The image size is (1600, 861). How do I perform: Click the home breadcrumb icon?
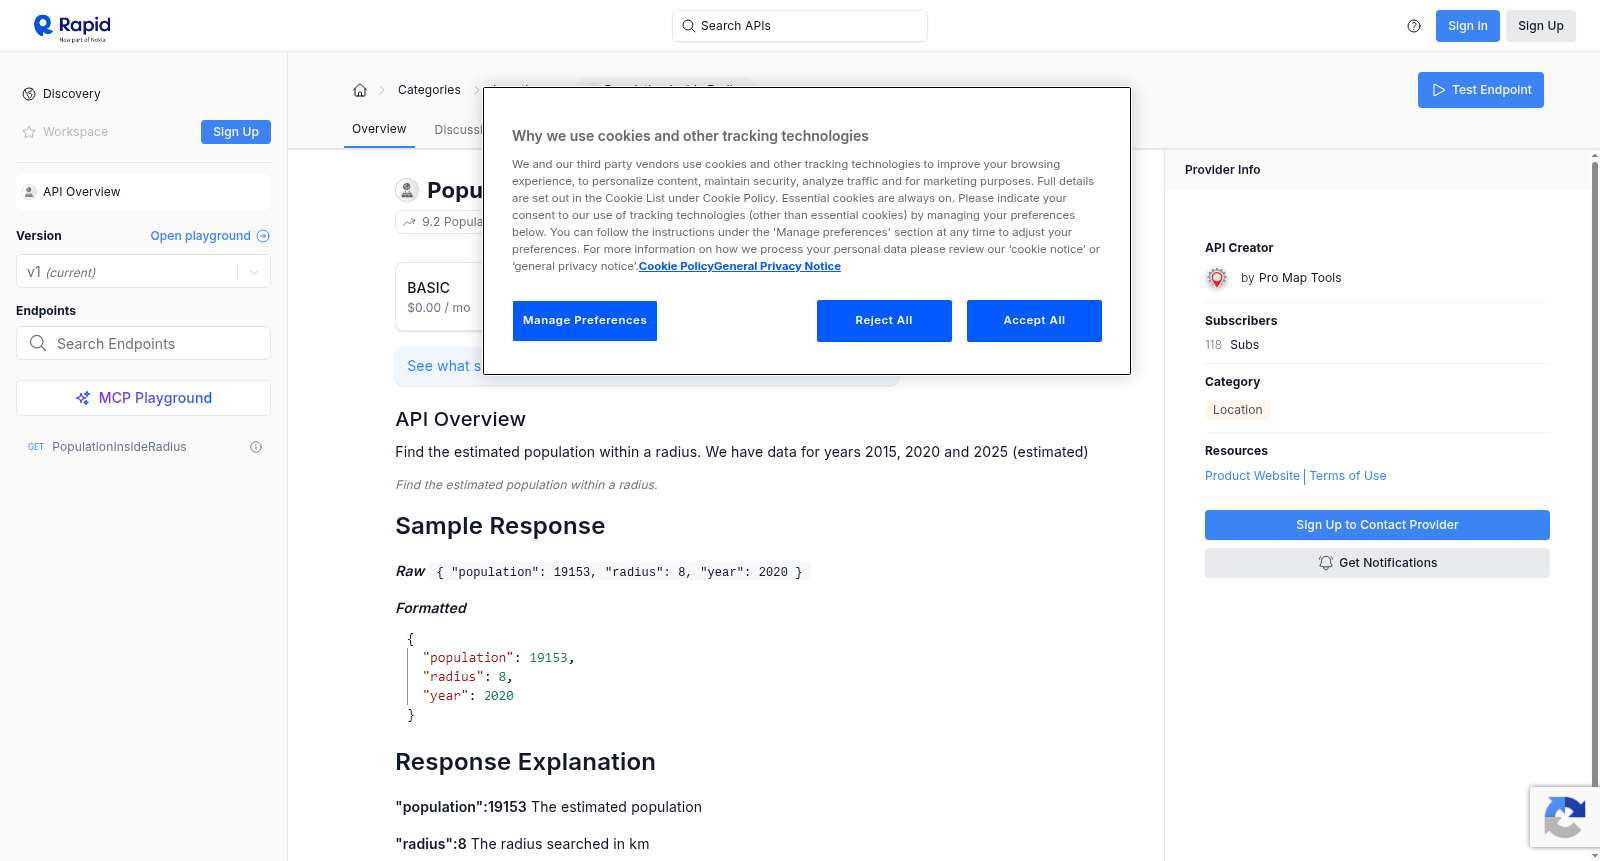point(360,90)
